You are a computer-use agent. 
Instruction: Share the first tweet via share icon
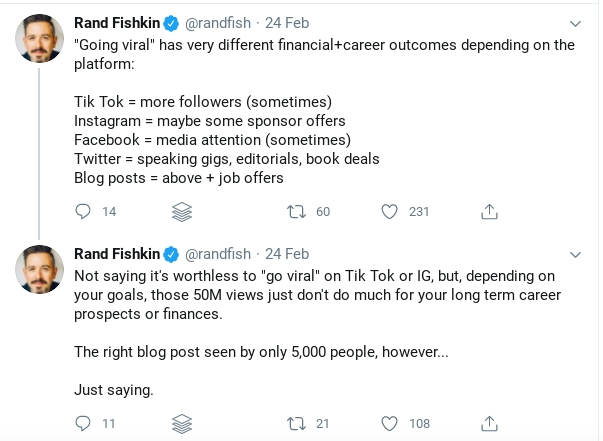point(489,211)
